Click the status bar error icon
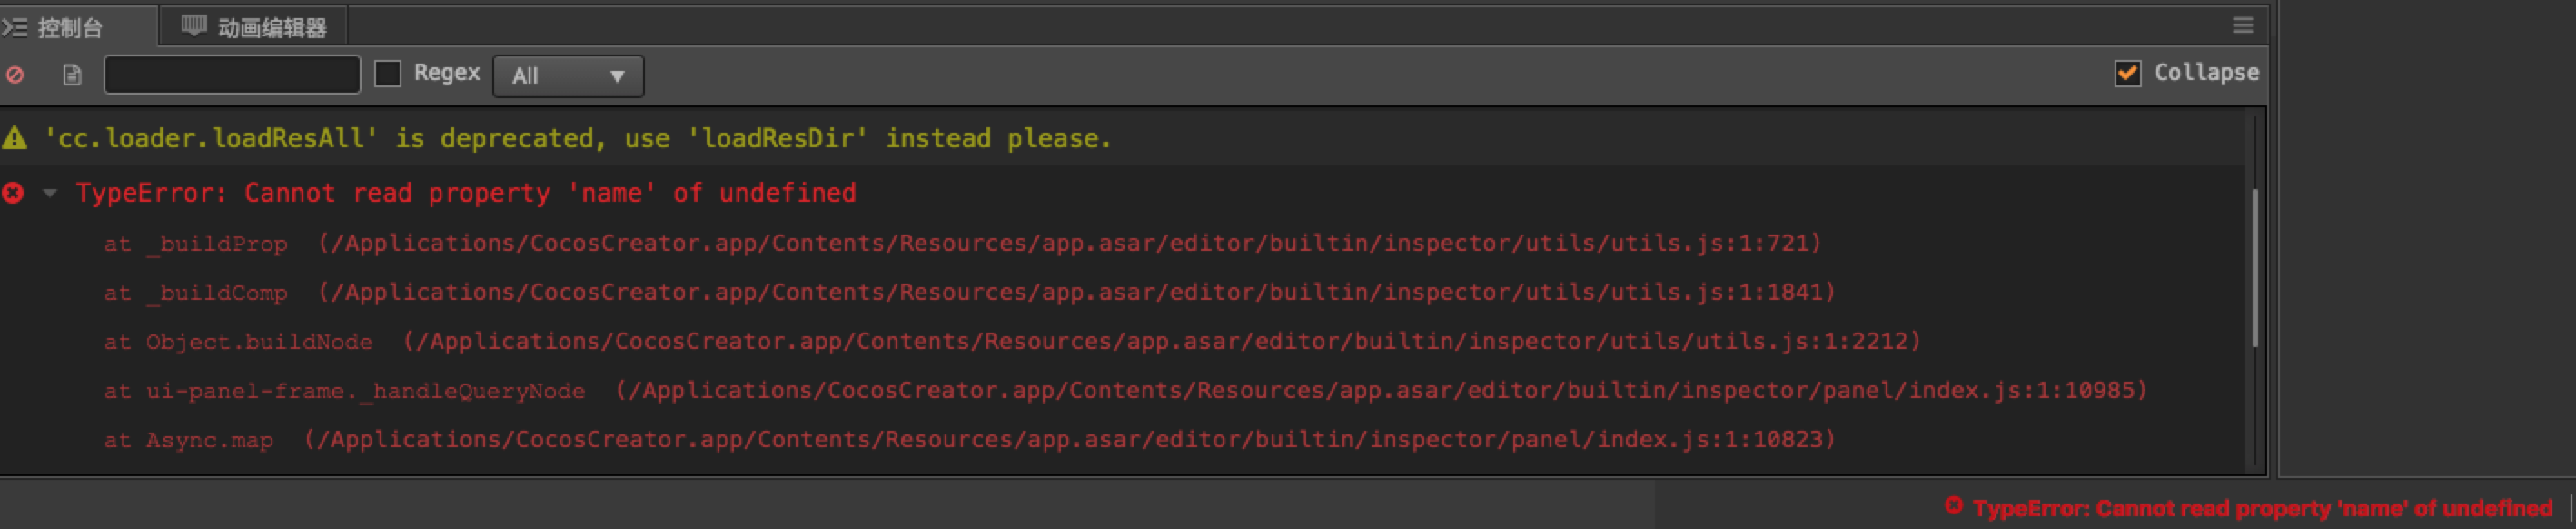 (1953, 507)
